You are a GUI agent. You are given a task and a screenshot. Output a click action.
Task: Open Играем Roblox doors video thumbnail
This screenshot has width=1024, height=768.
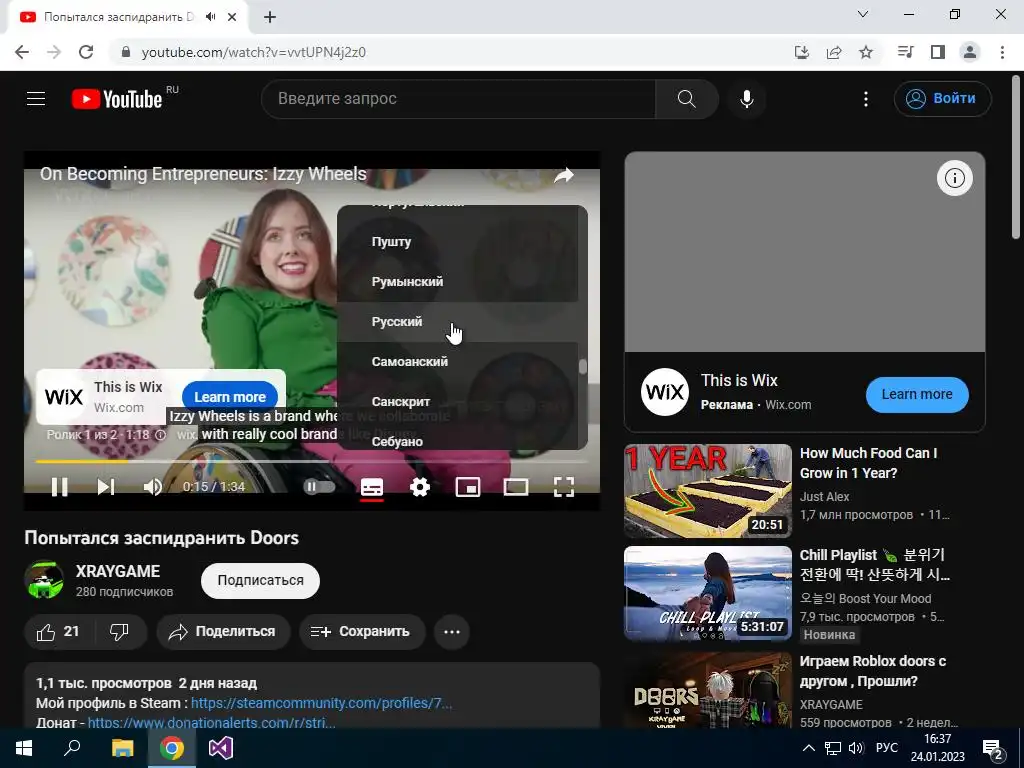coord(708,691)
